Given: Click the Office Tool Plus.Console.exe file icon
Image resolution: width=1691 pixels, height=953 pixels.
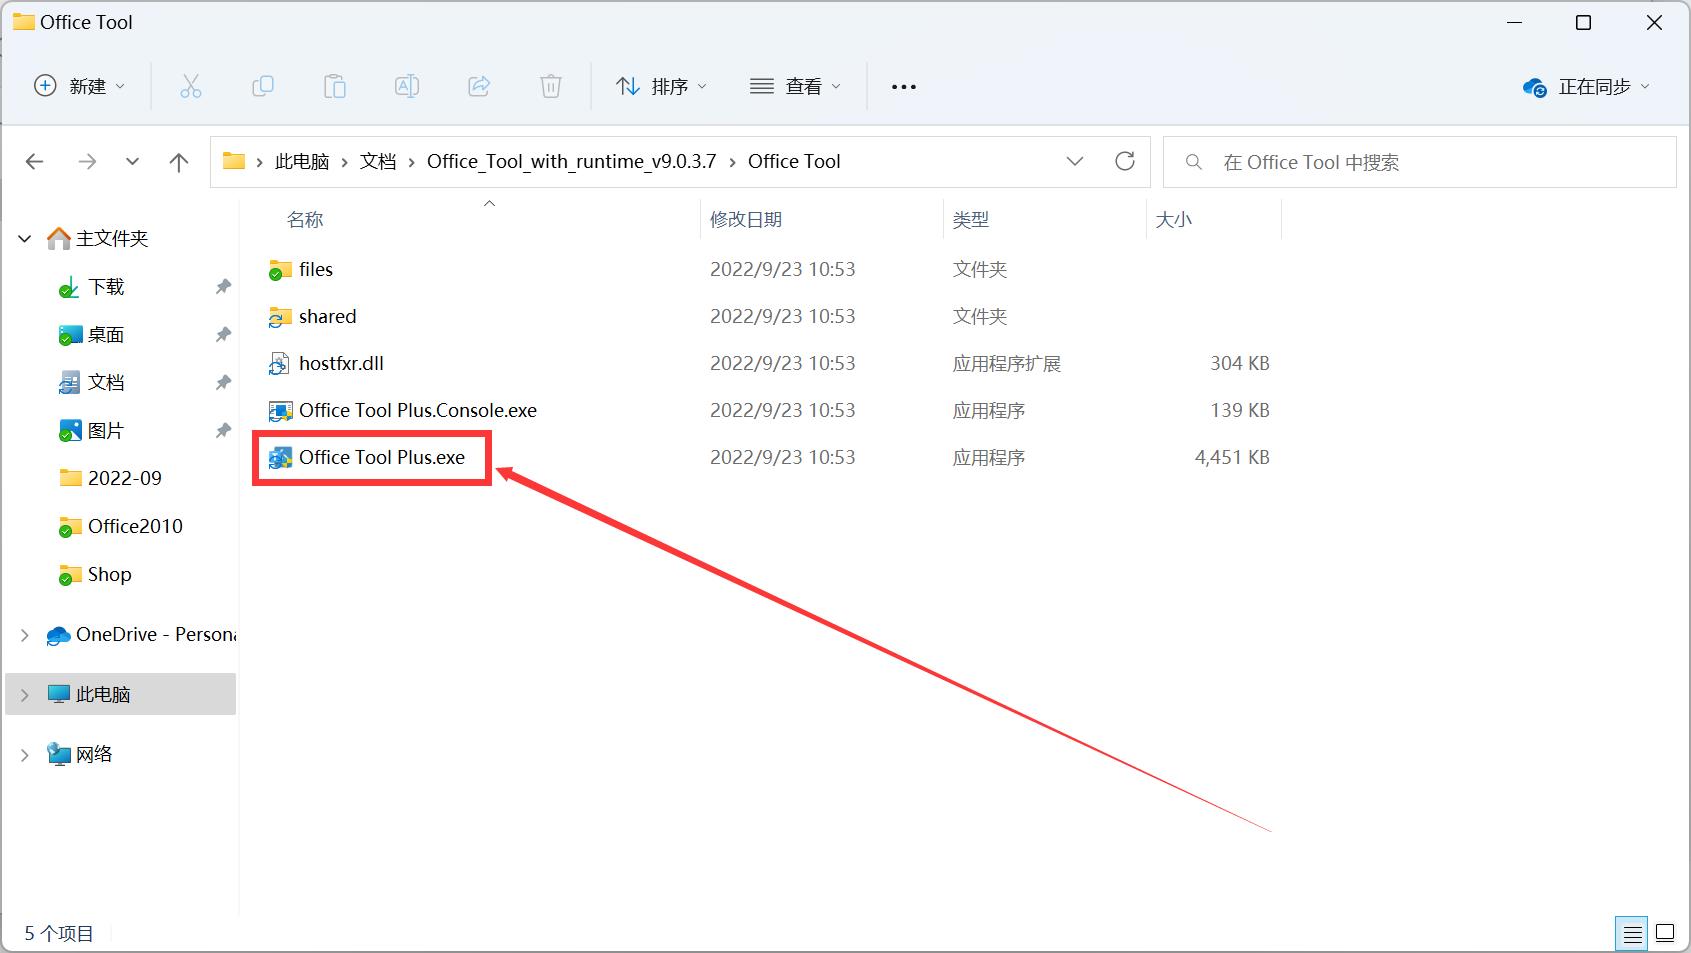Looking at the screenshot, I should coord(280,411).
